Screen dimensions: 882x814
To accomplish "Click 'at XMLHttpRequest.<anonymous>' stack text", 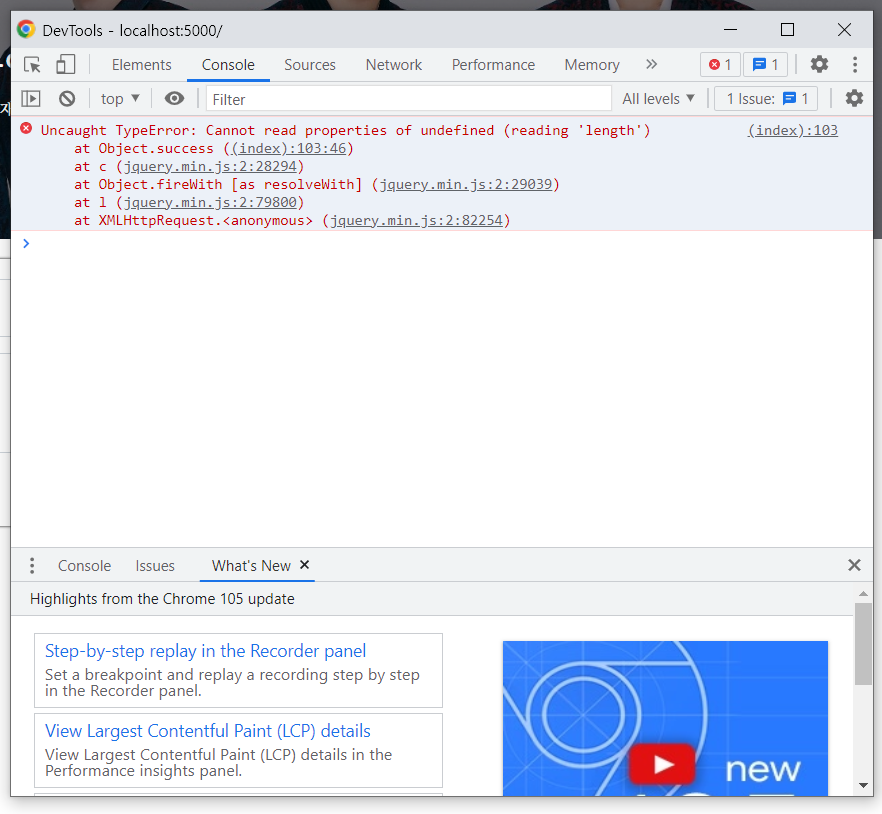I will 194,221.
